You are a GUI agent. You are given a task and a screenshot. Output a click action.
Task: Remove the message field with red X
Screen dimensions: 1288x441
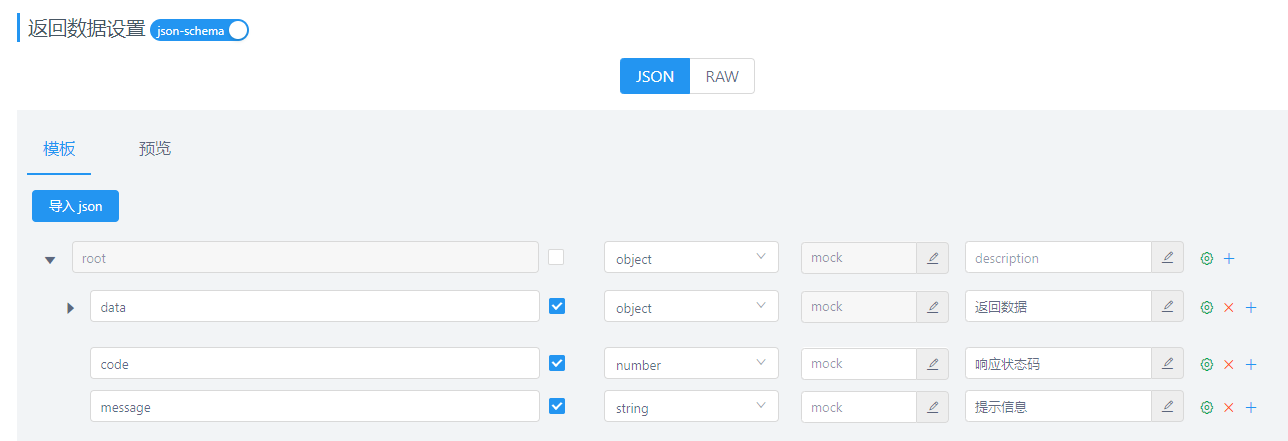tap(1229, 407)
